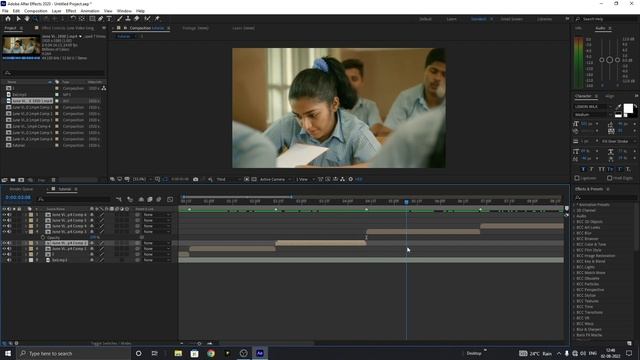Click the timeline zoom slider at bottom

(x=199, y=343)
